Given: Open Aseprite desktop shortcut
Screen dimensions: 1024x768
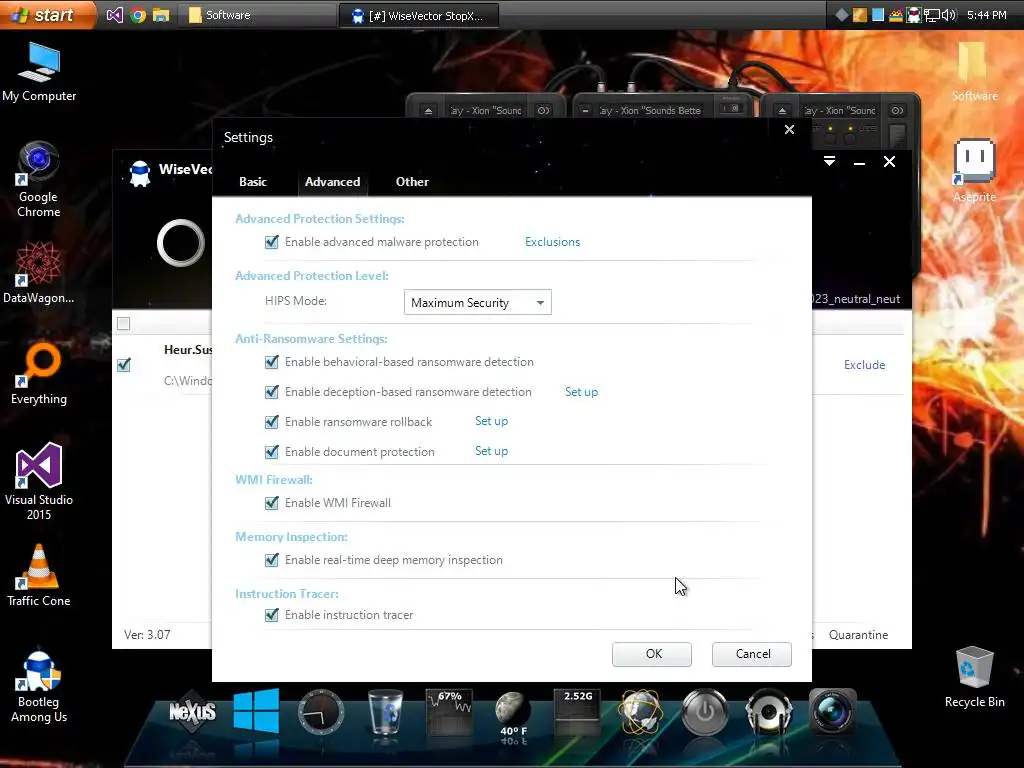Looking at the screenshot, I should tap(974, 171).
